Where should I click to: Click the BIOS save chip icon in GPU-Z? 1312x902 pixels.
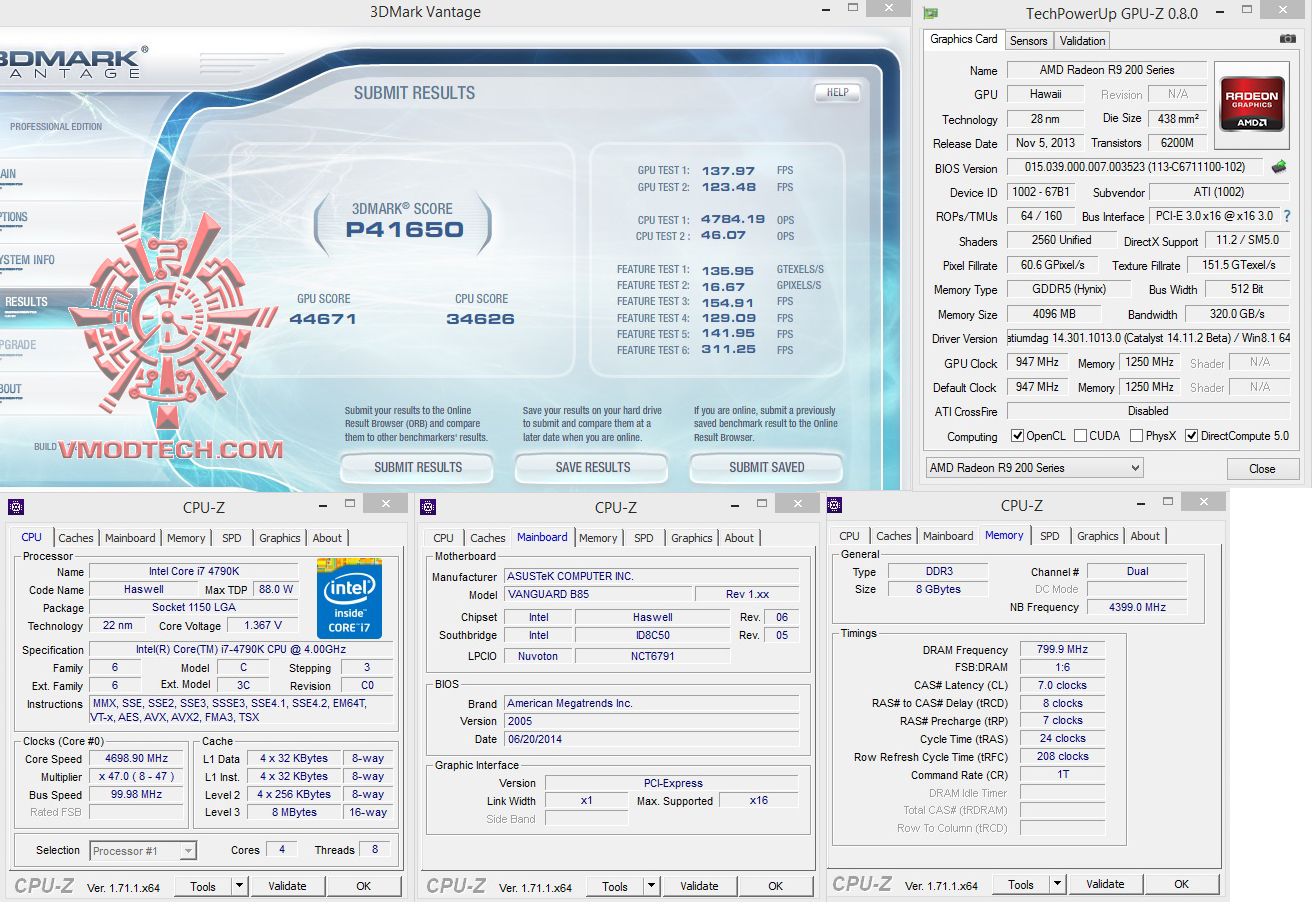[1279, 167]
